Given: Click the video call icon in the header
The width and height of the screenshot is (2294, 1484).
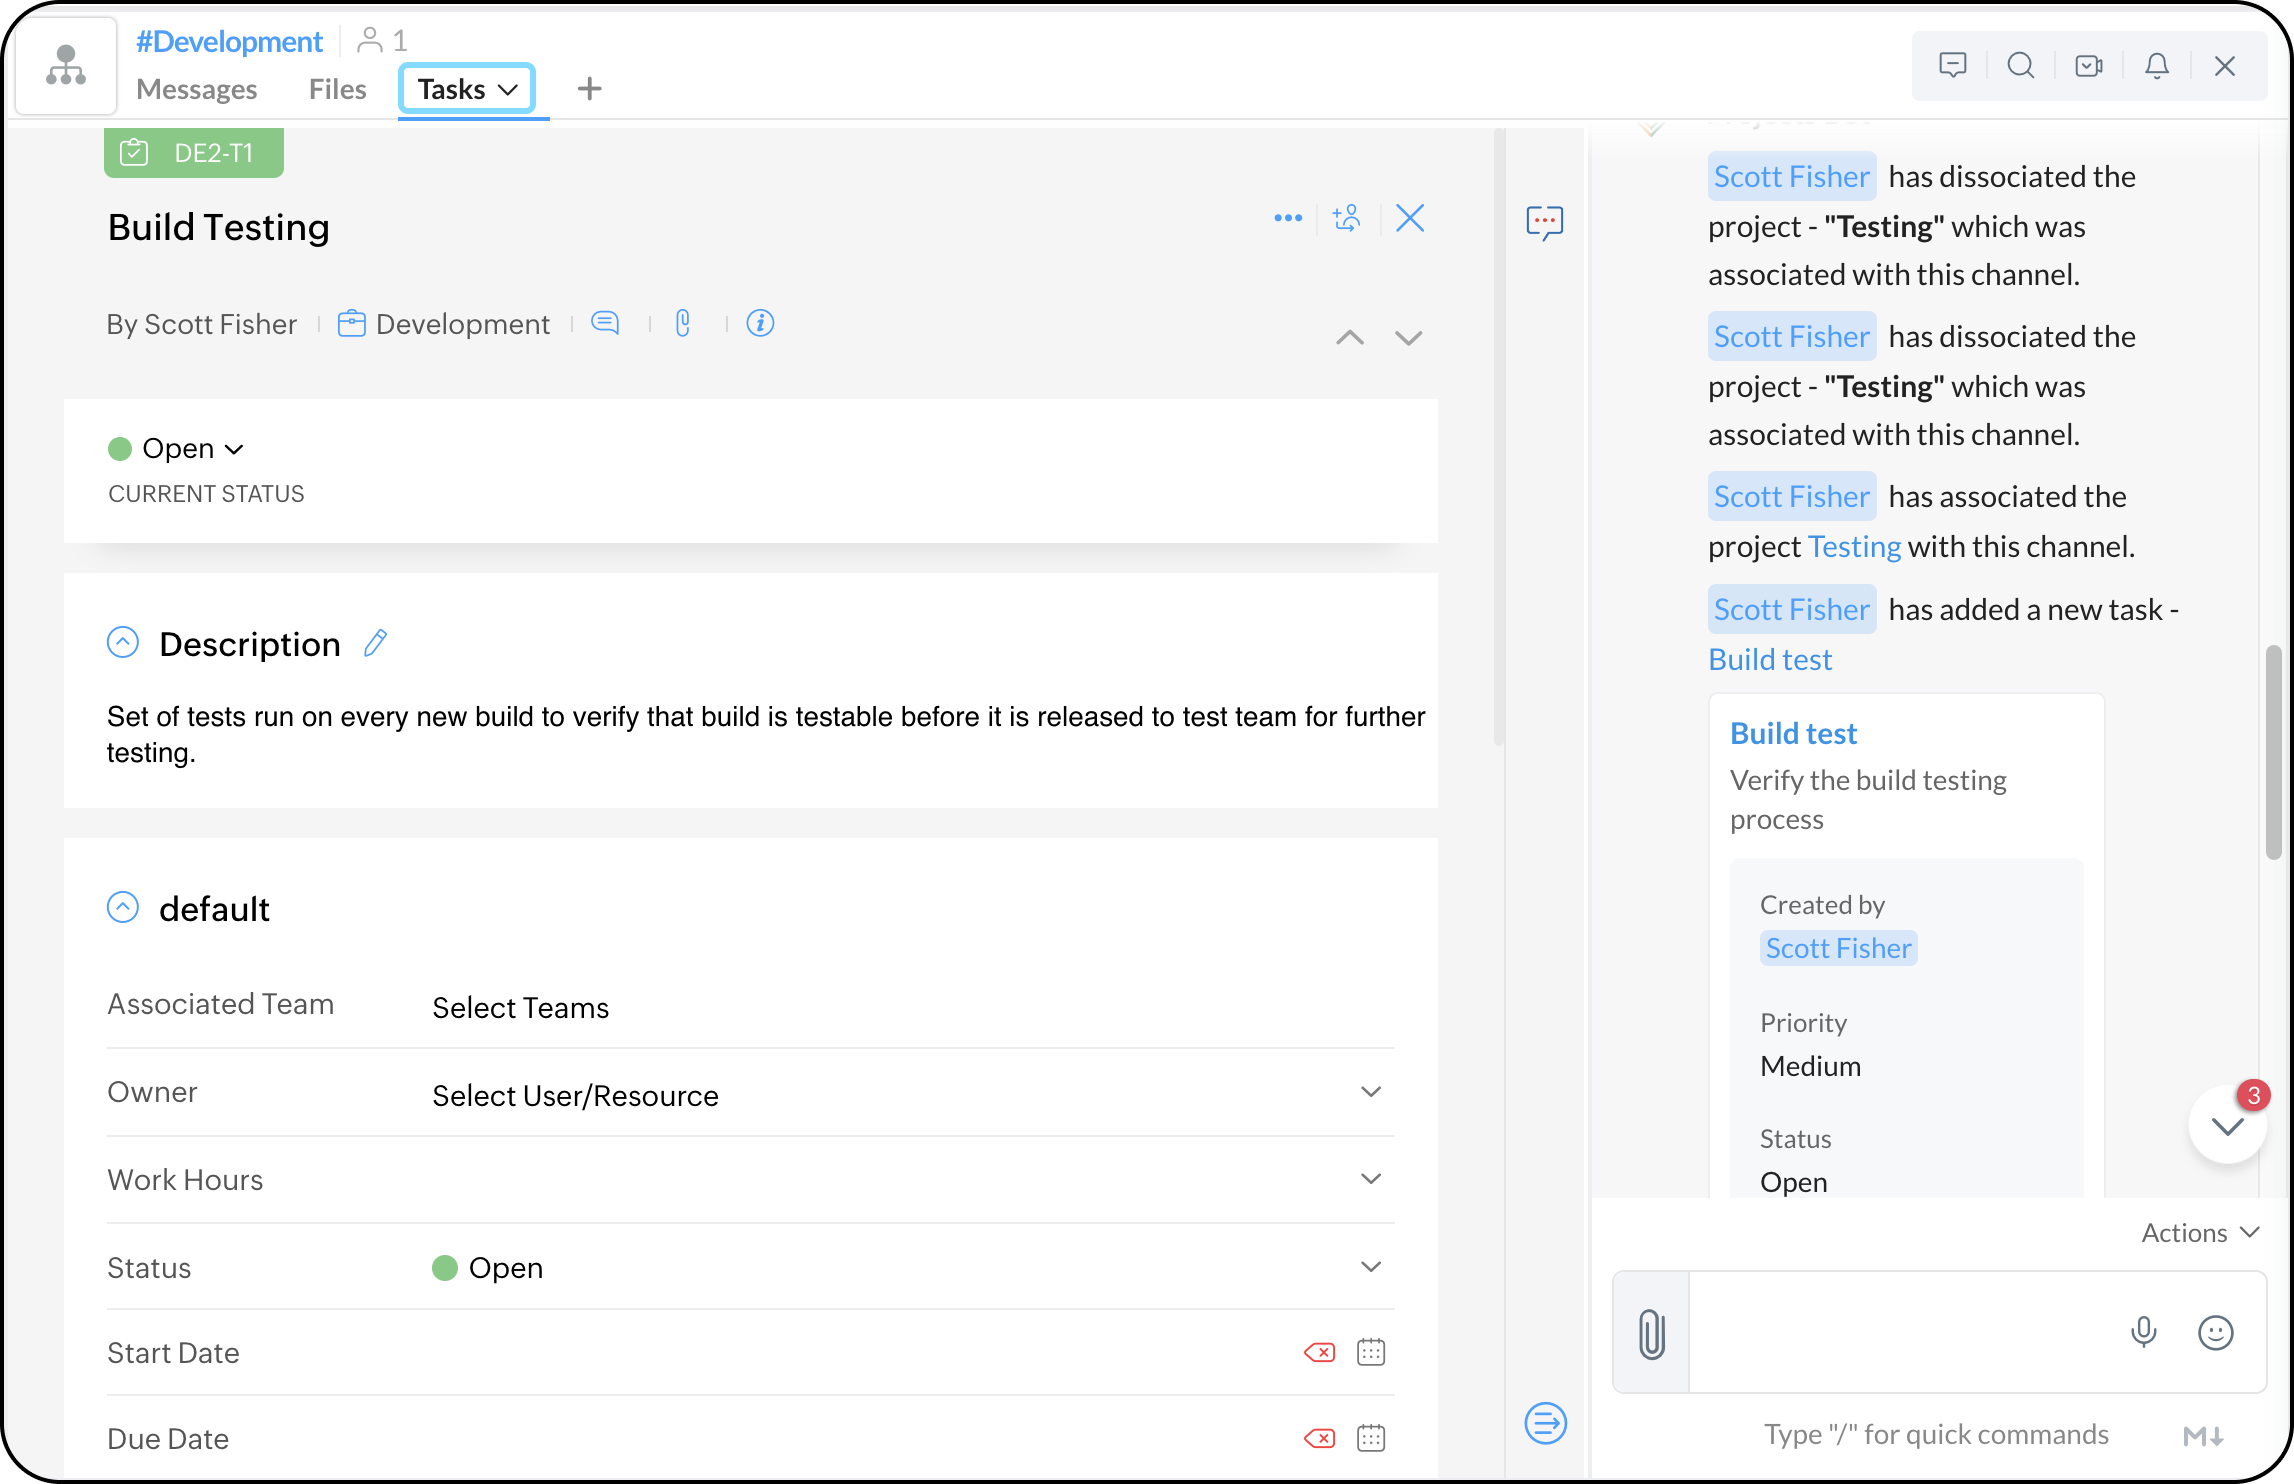Looking at the screenshot, I should coord(2088,66).
